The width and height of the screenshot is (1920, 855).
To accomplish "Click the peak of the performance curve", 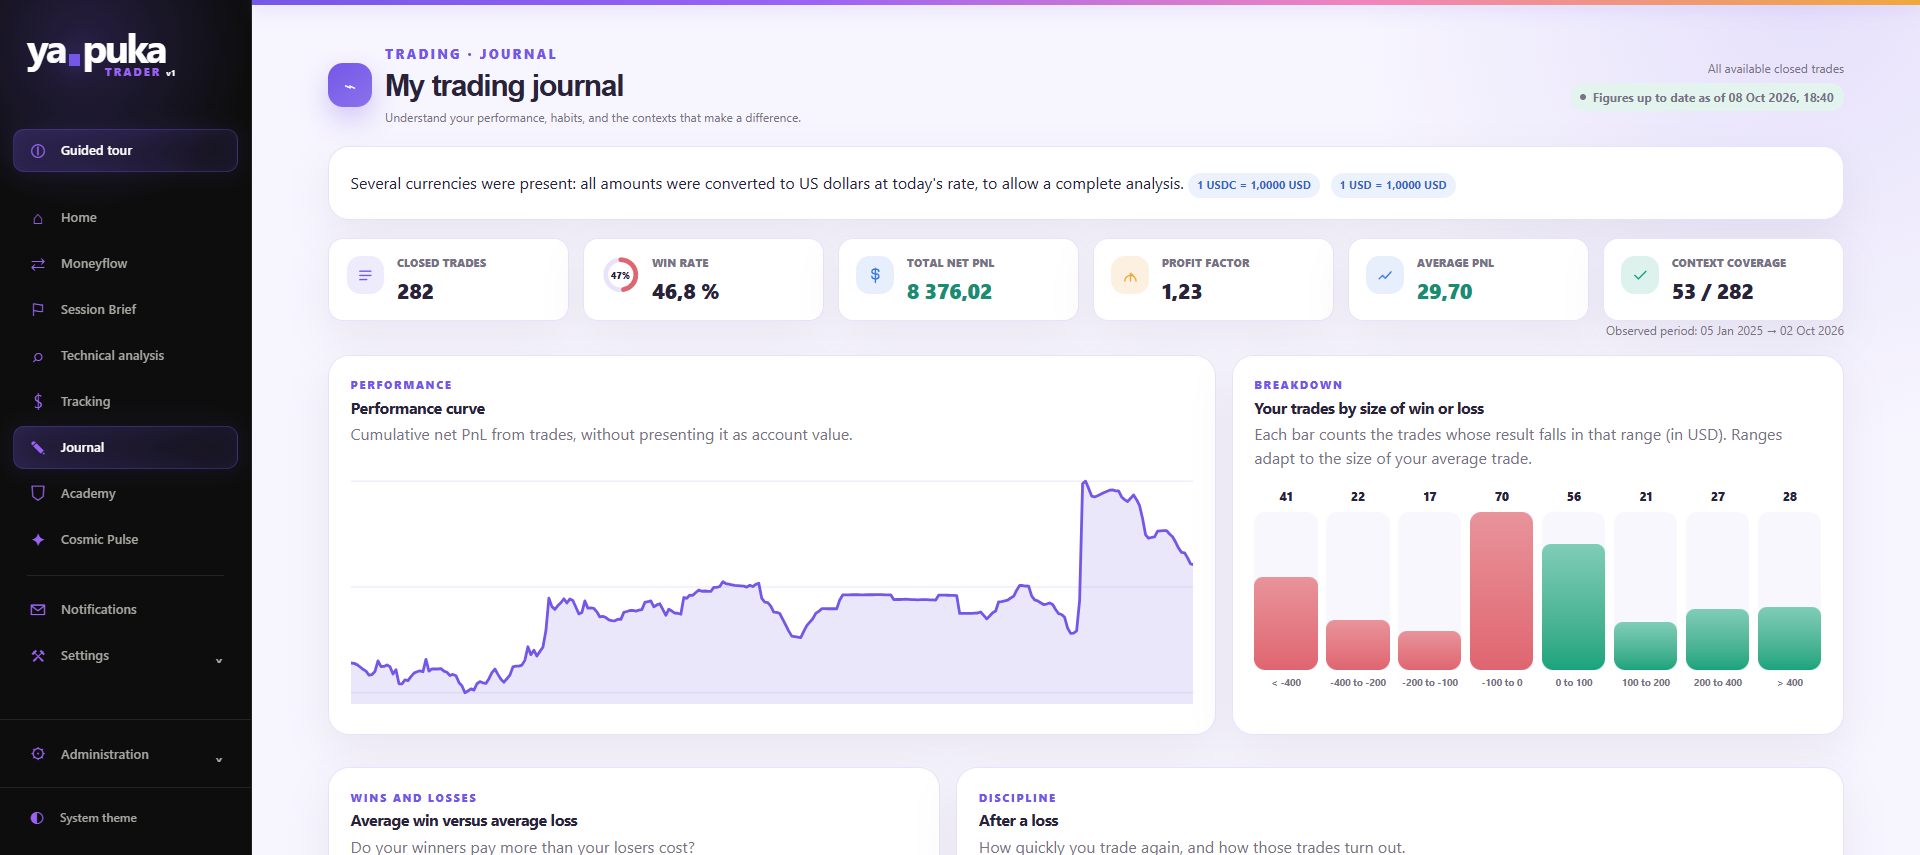I will pos(1085,484).
